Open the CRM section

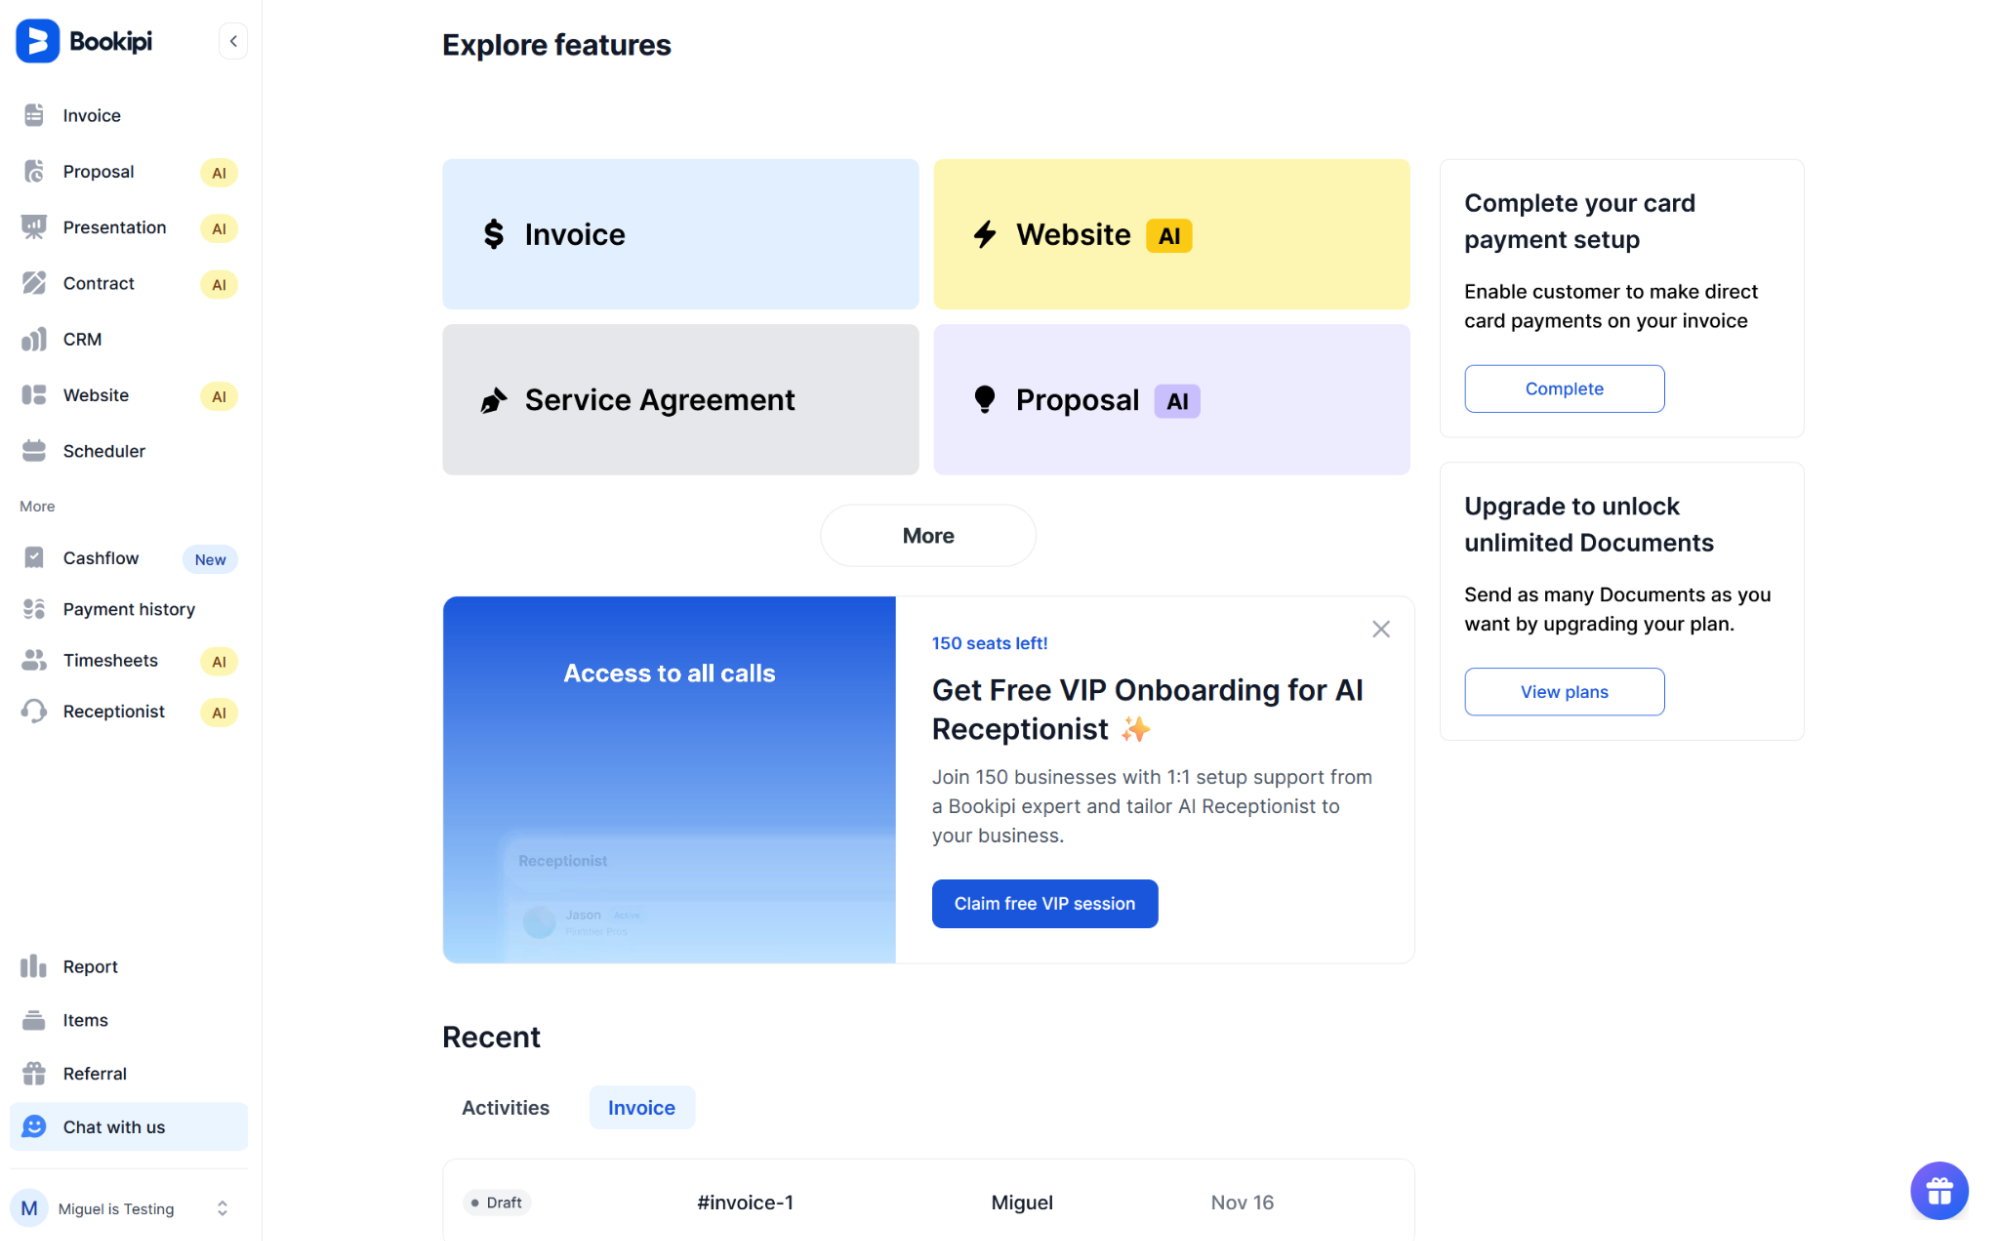click(x=34, y=339)
